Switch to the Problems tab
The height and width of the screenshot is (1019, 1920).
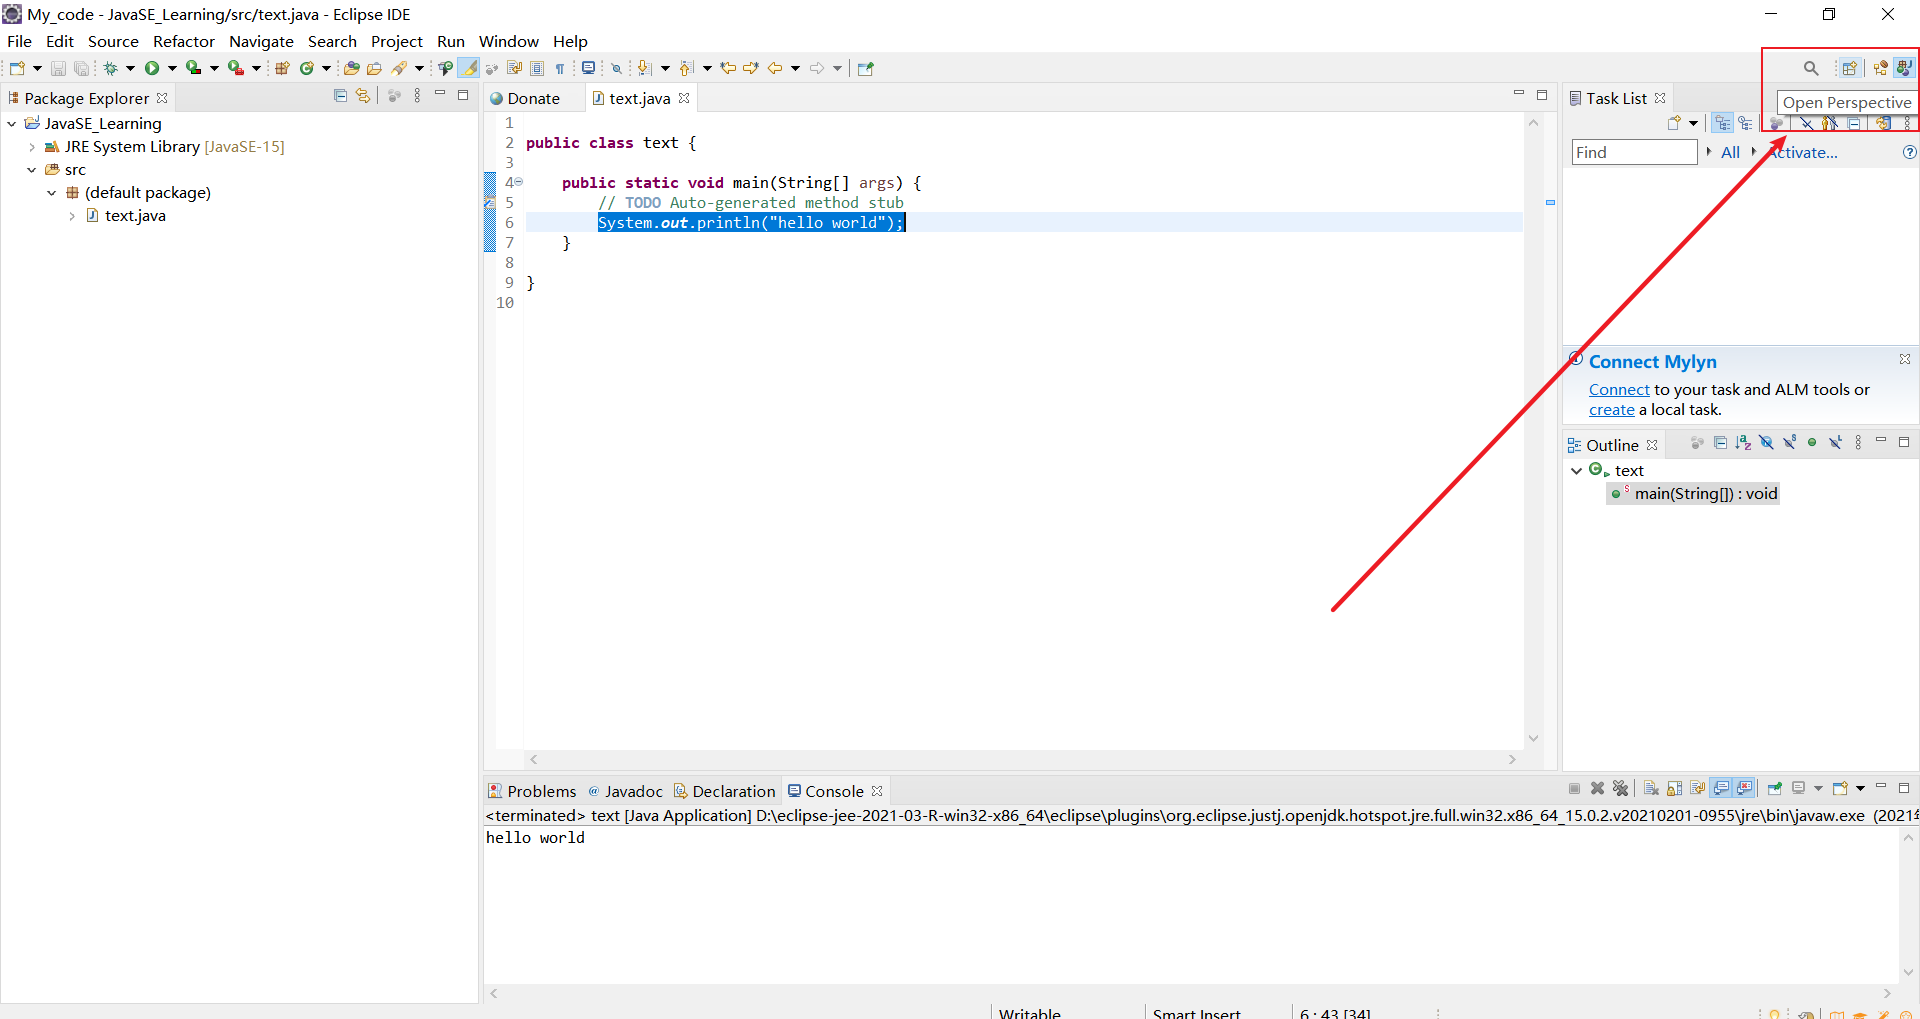(x=532, y=791)
